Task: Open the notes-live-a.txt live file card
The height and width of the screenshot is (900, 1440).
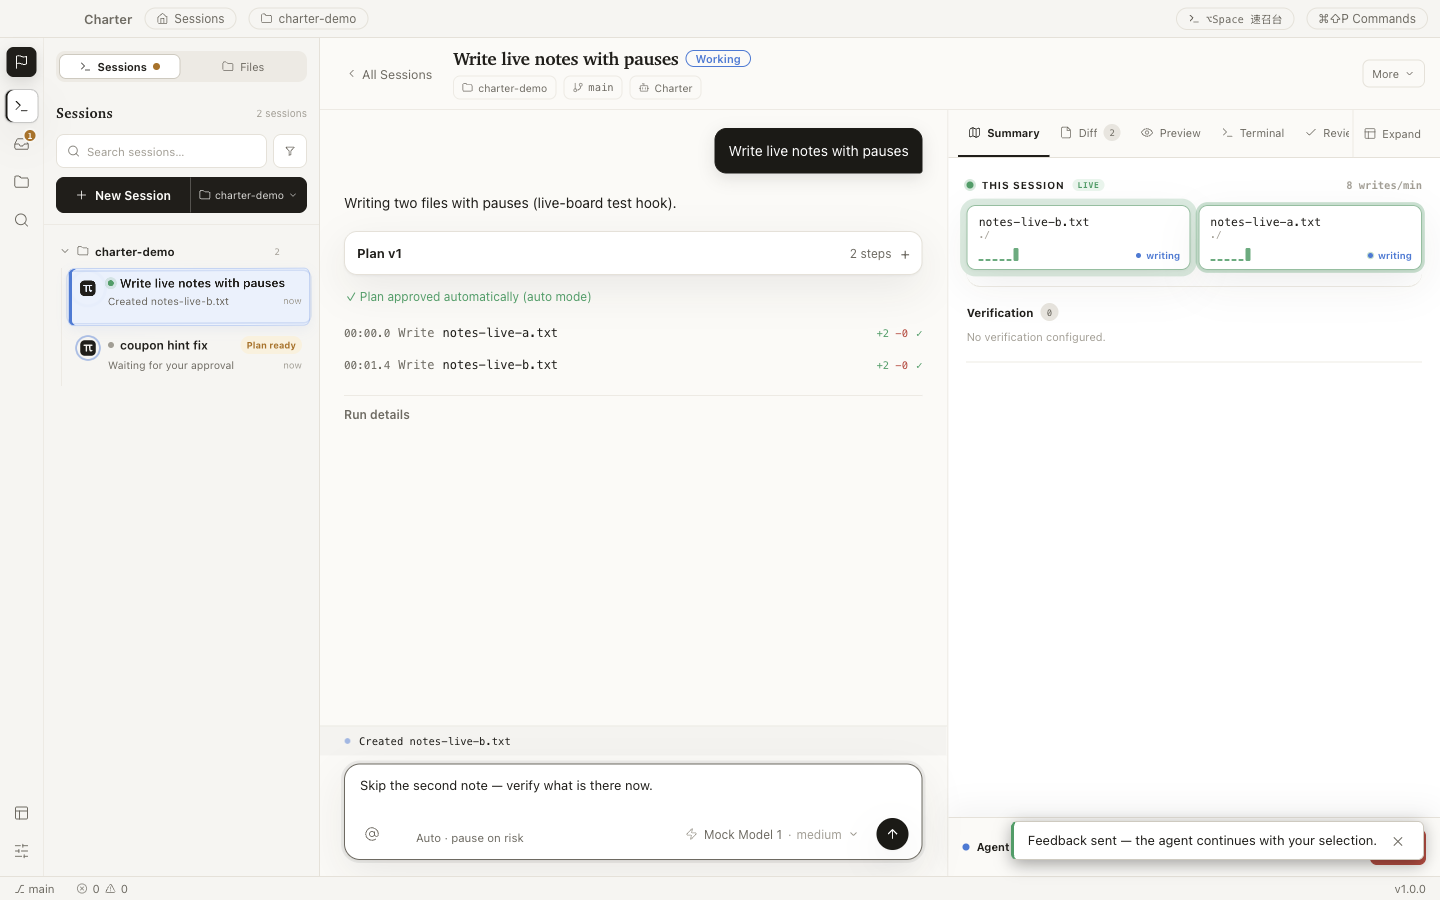Action: (x=1310, y=238)
